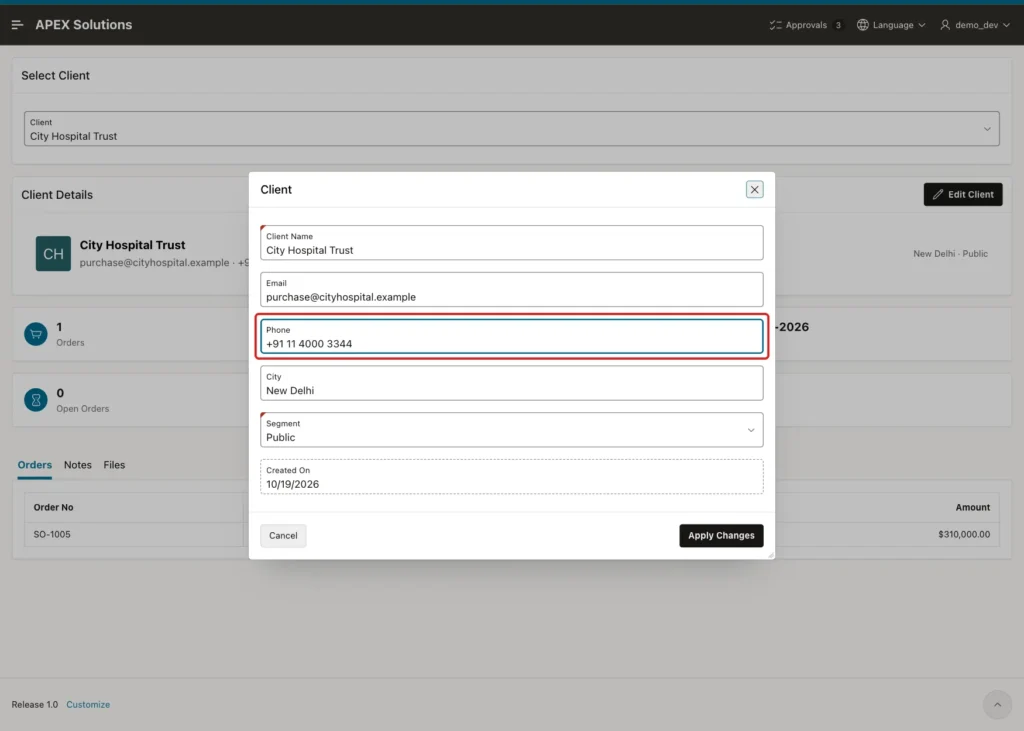Click the Email input field

(511, 289)
